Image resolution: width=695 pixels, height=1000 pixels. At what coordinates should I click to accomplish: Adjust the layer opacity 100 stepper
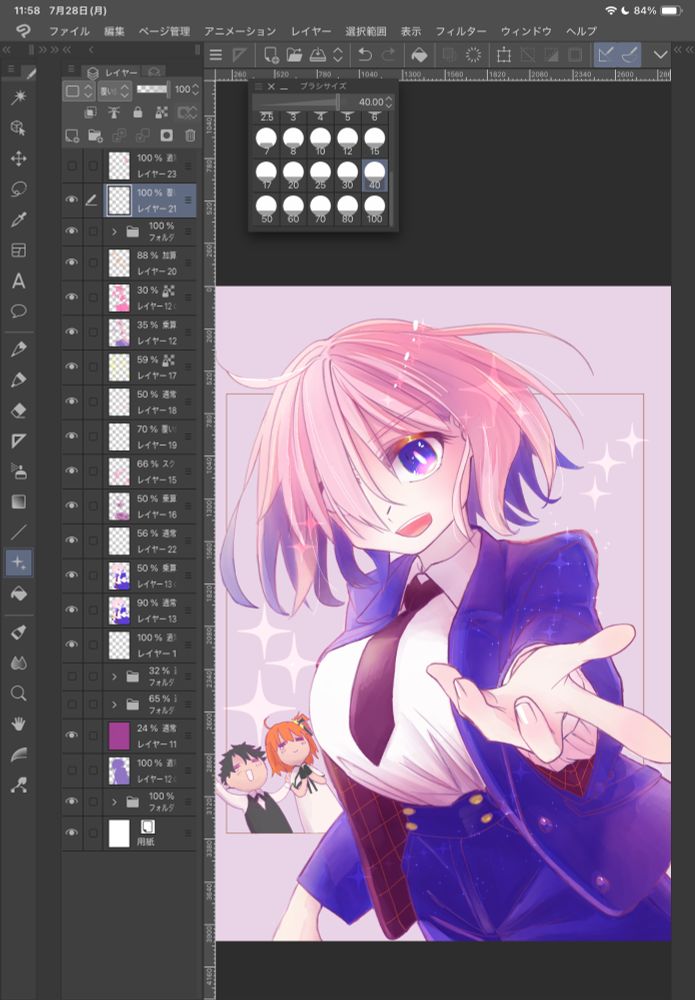[x=195, y=90]
